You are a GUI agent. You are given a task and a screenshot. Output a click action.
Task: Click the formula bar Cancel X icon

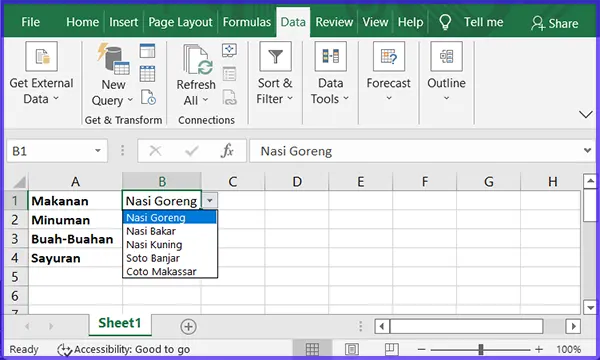click(155, 151)
